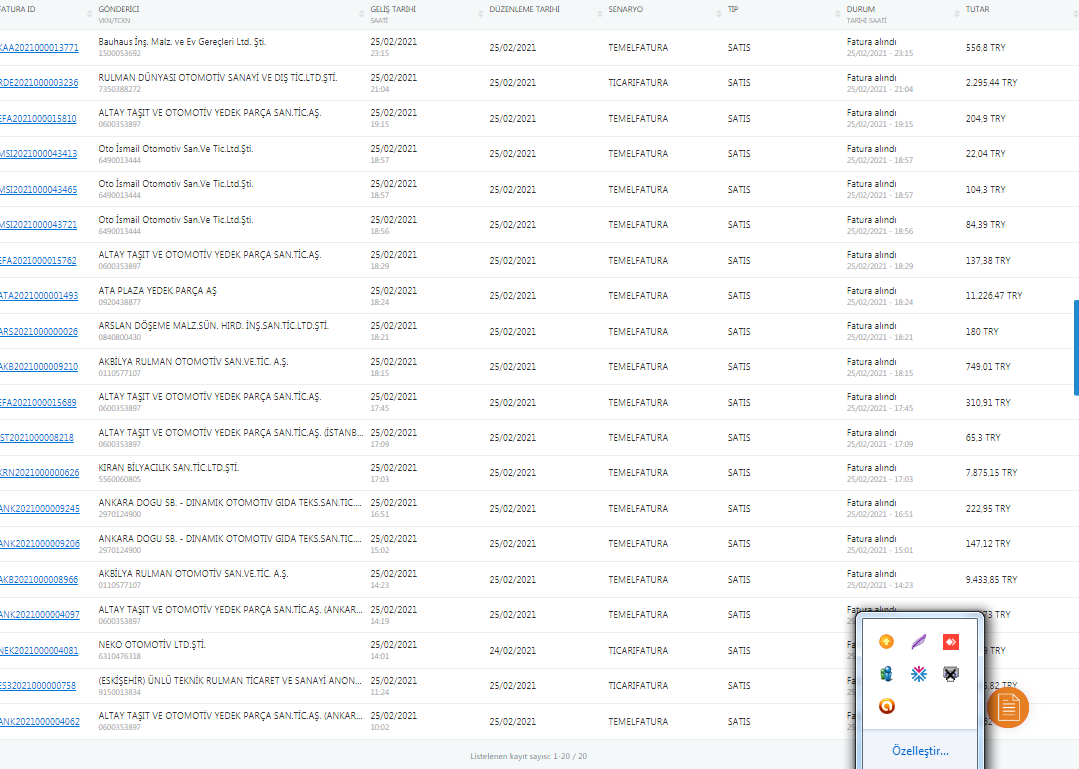Click the orange up-arrow tray icon
This screenshot has width=1079, height=769.
click(886, 641)
